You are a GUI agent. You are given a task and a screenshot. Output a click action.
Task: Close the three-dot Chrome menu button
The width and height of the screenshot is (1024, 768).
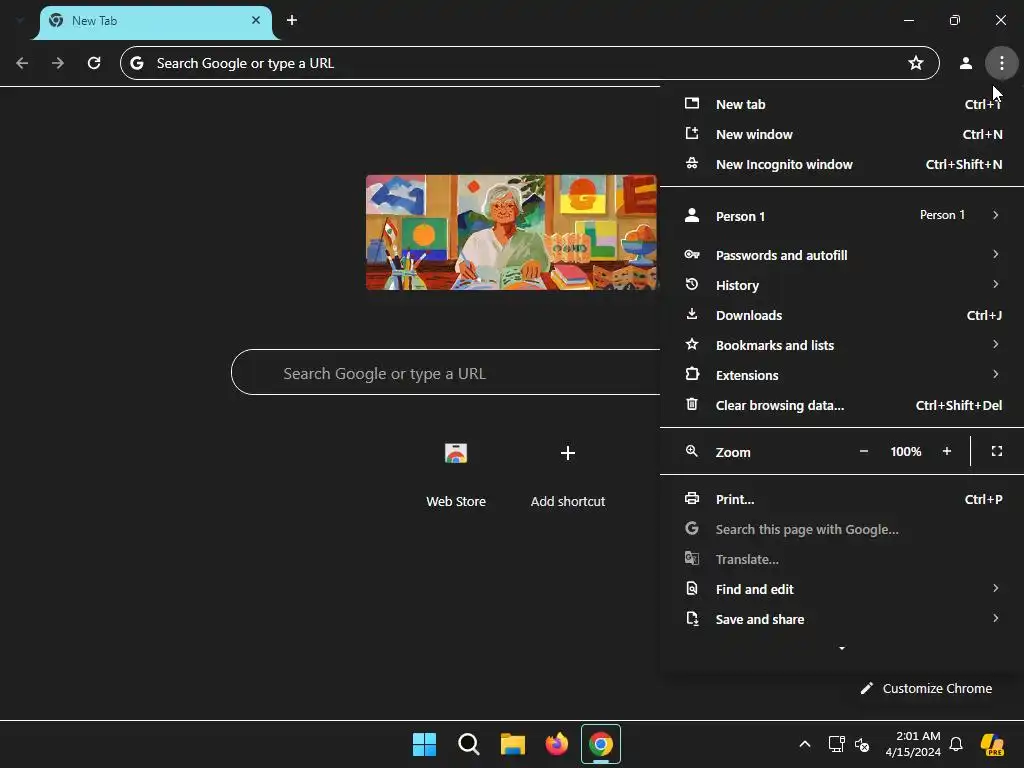[1001, 63]
